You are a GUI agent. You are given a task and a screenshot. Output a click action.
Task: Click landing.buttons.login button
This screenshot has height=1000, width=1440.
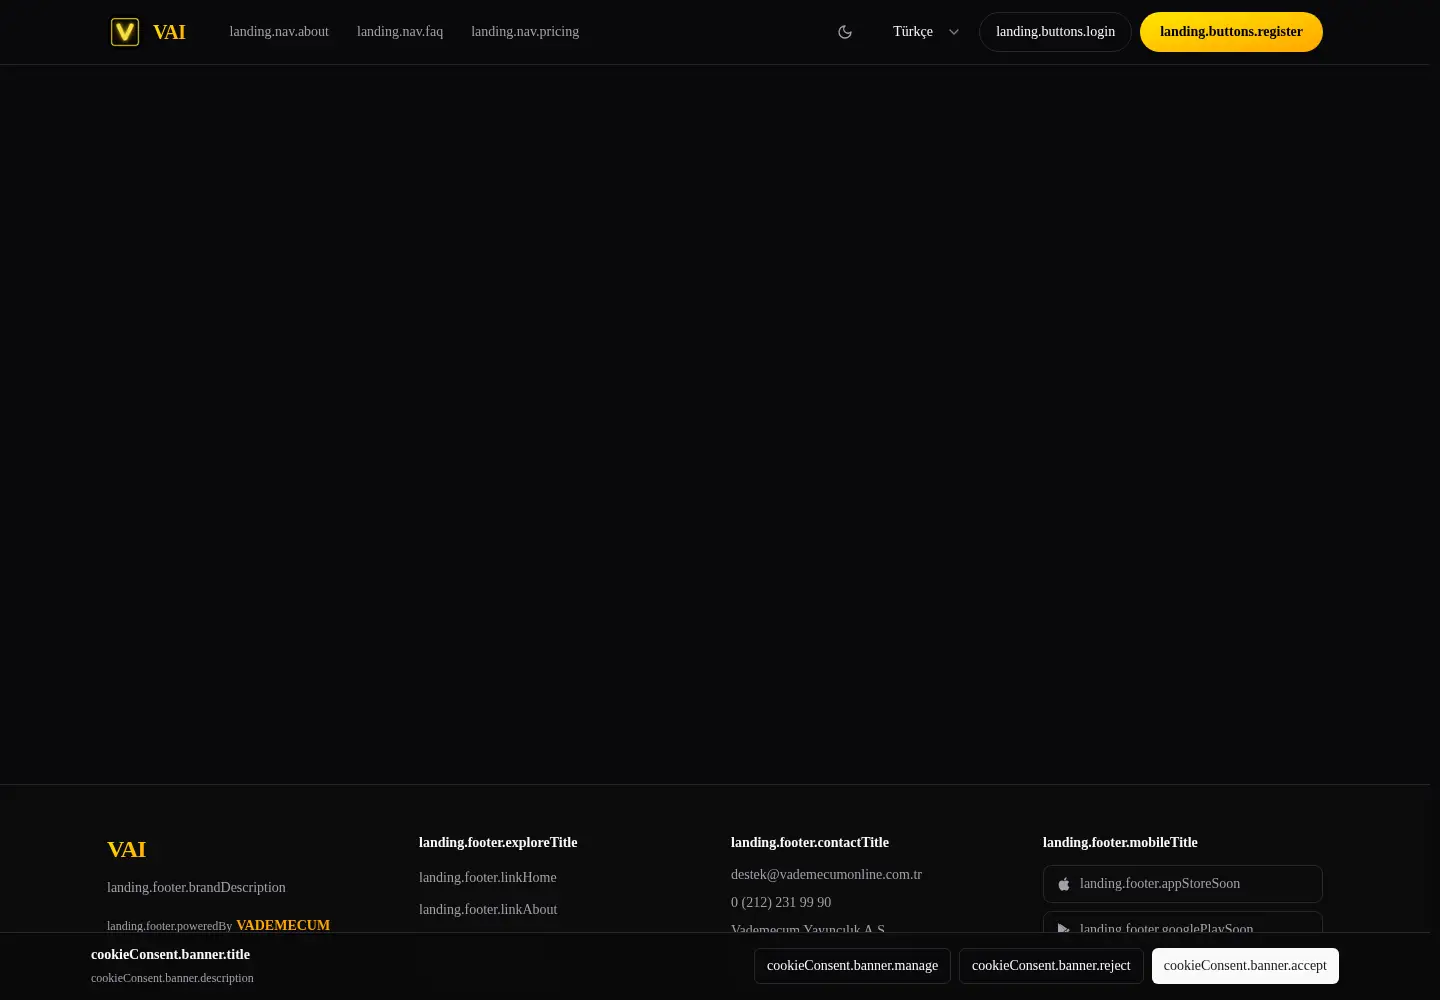tap(1055, 32)
